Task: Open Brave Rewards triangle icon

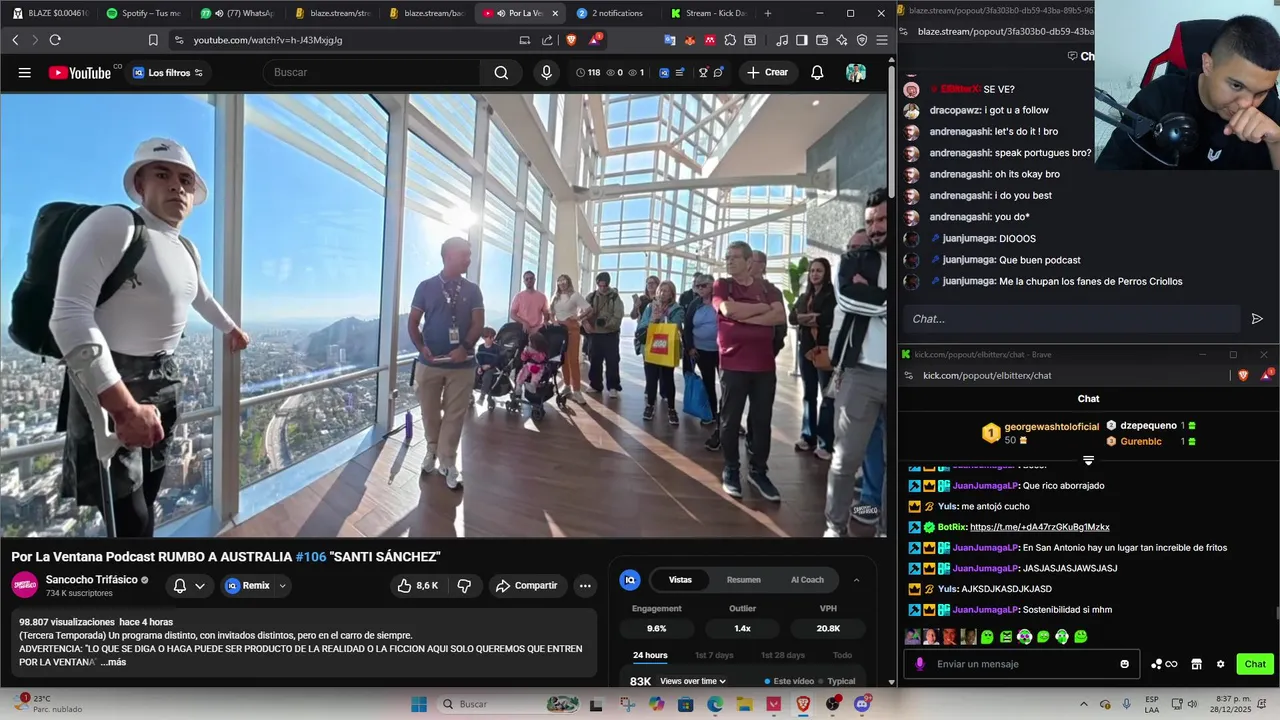Action: pyautogui.click(x=595, y=40)
